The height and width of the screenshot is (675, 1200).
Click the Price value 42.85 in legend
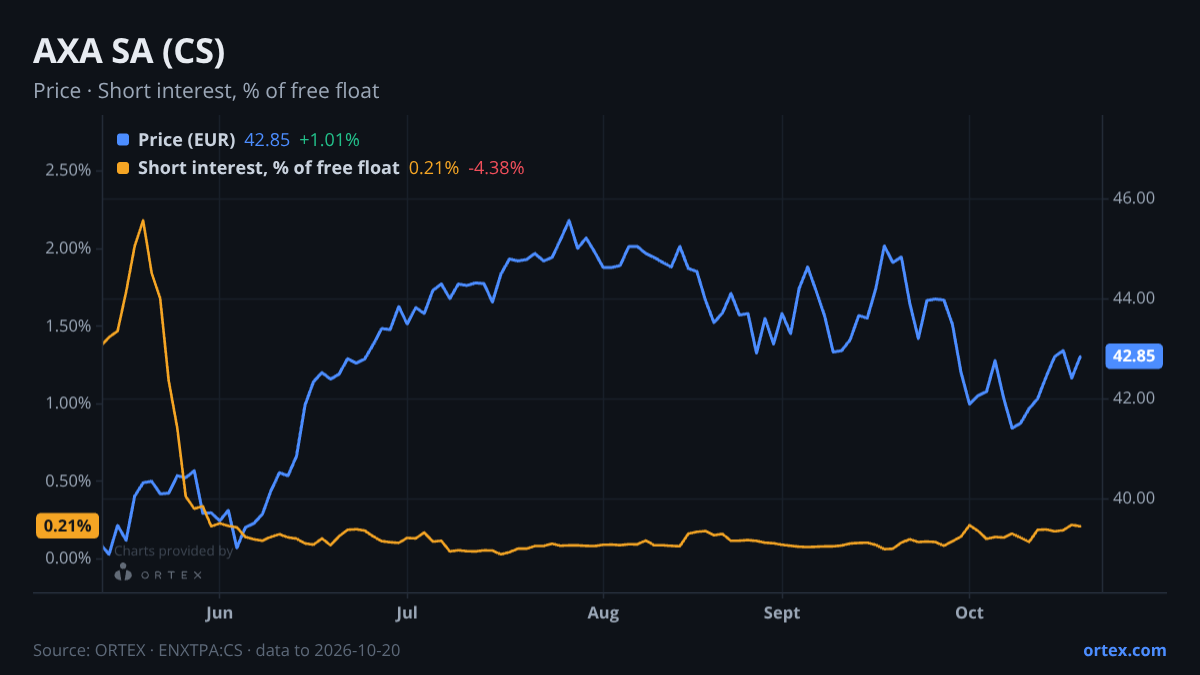click(x=267, y=140)
